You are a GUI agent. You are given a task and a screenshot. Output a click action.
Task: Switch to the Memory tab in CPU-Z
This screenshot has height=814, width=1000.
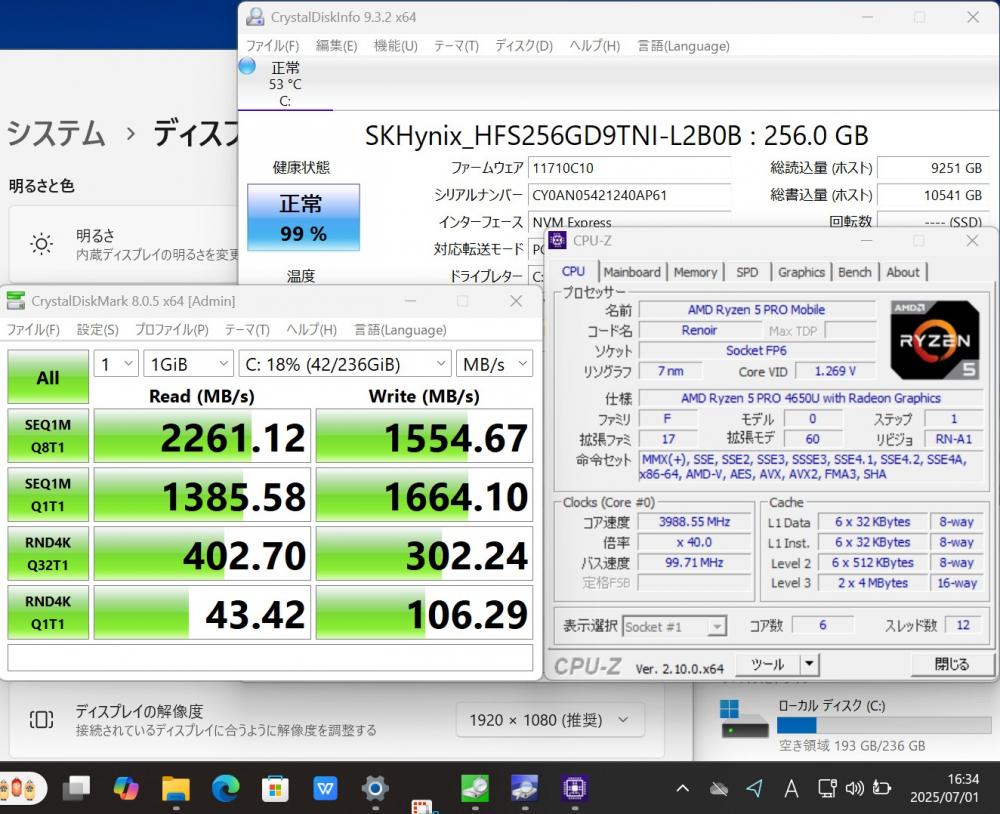coord(695,272)
